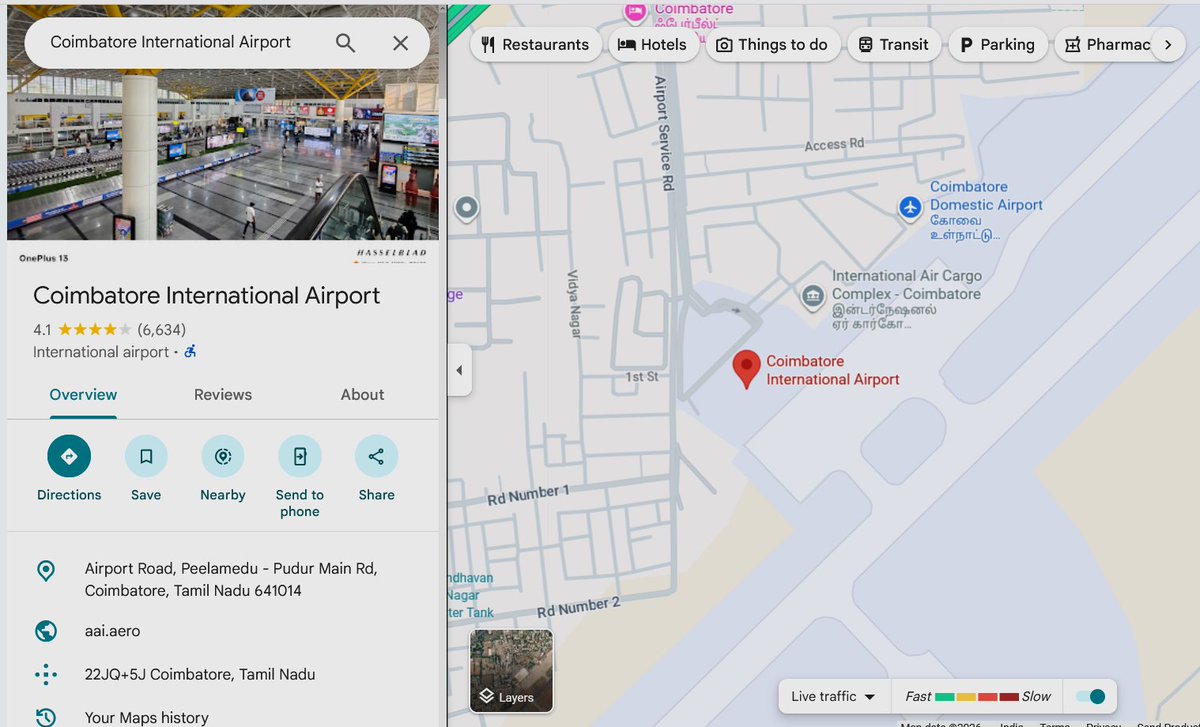The image size is (1200, 727).
Task: Filter map by Things to do
Action: tap(772, 44)
